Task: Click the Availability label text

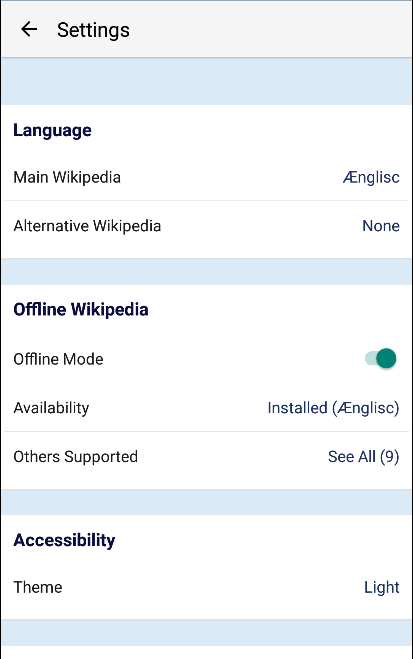Action: click(51, 408)
